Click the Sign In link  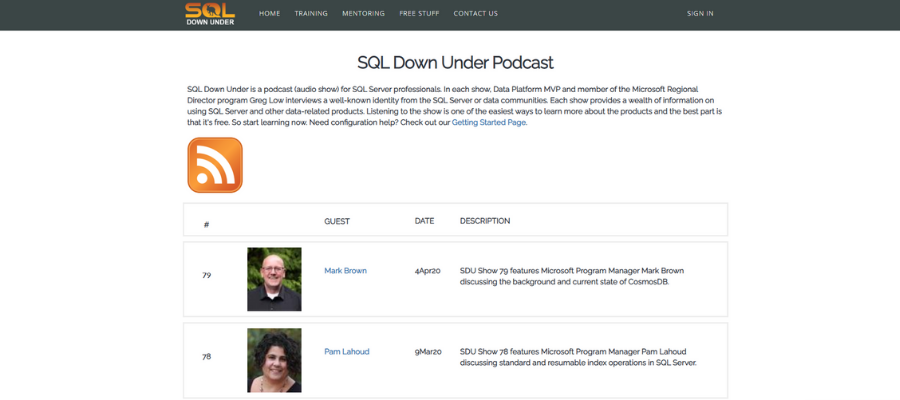coord(700,14)
